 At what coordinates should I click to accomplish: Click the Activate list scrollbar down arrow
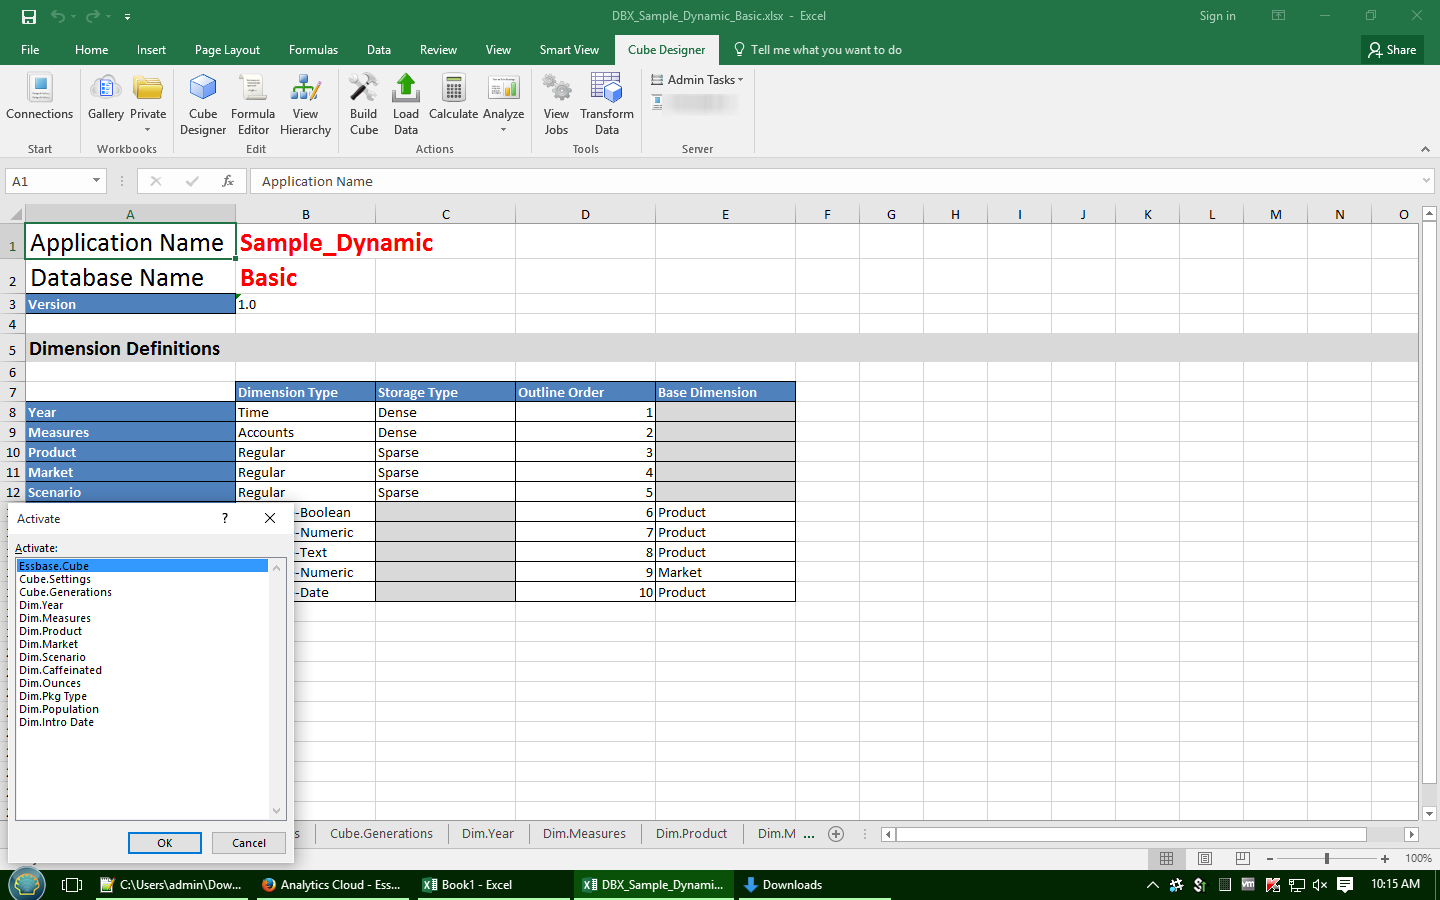tap(277, 812)
